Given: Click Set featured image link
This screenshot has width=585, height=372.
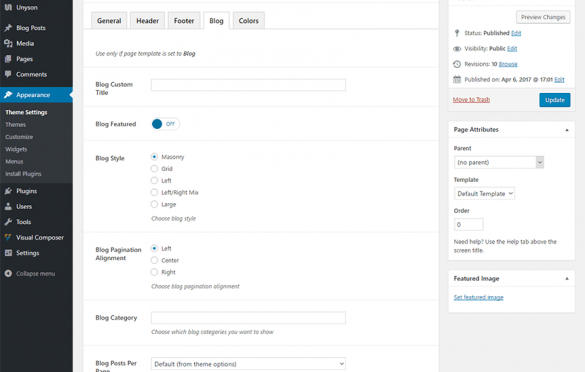Looking at the screenshot, I should 479,297.
